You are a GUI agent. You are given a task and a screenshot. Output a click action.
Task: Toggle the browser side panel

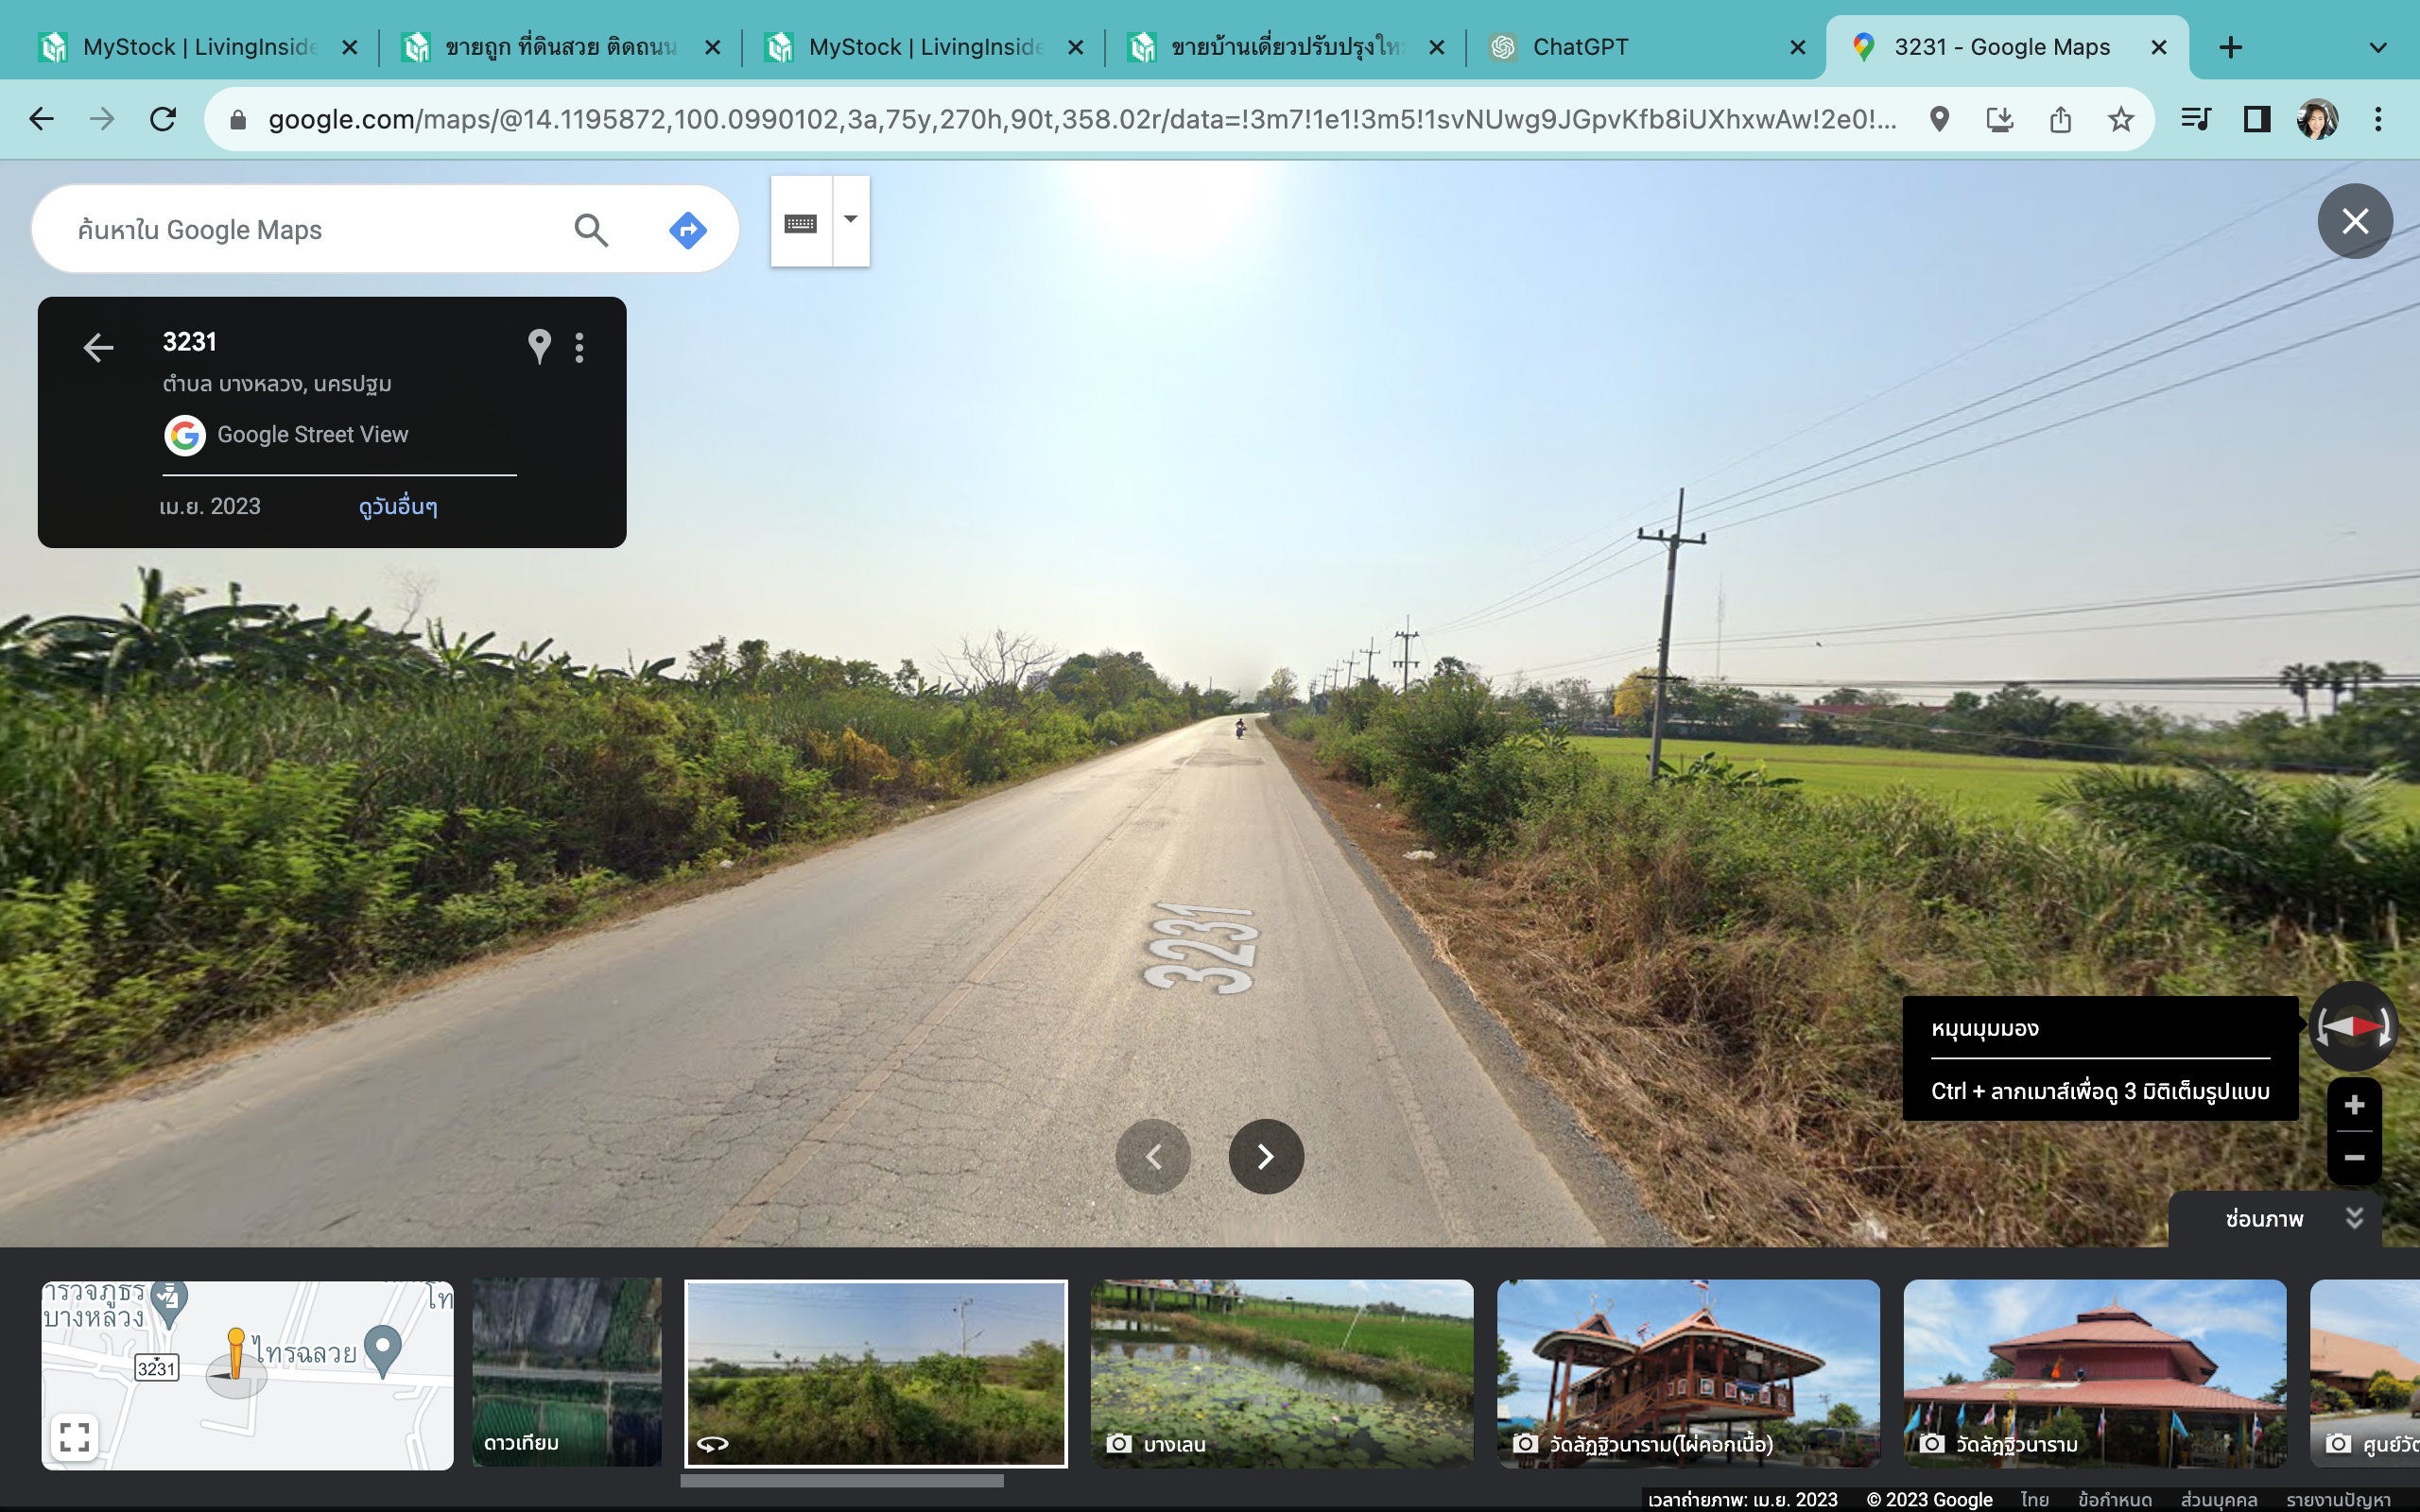coord(2256,120)
